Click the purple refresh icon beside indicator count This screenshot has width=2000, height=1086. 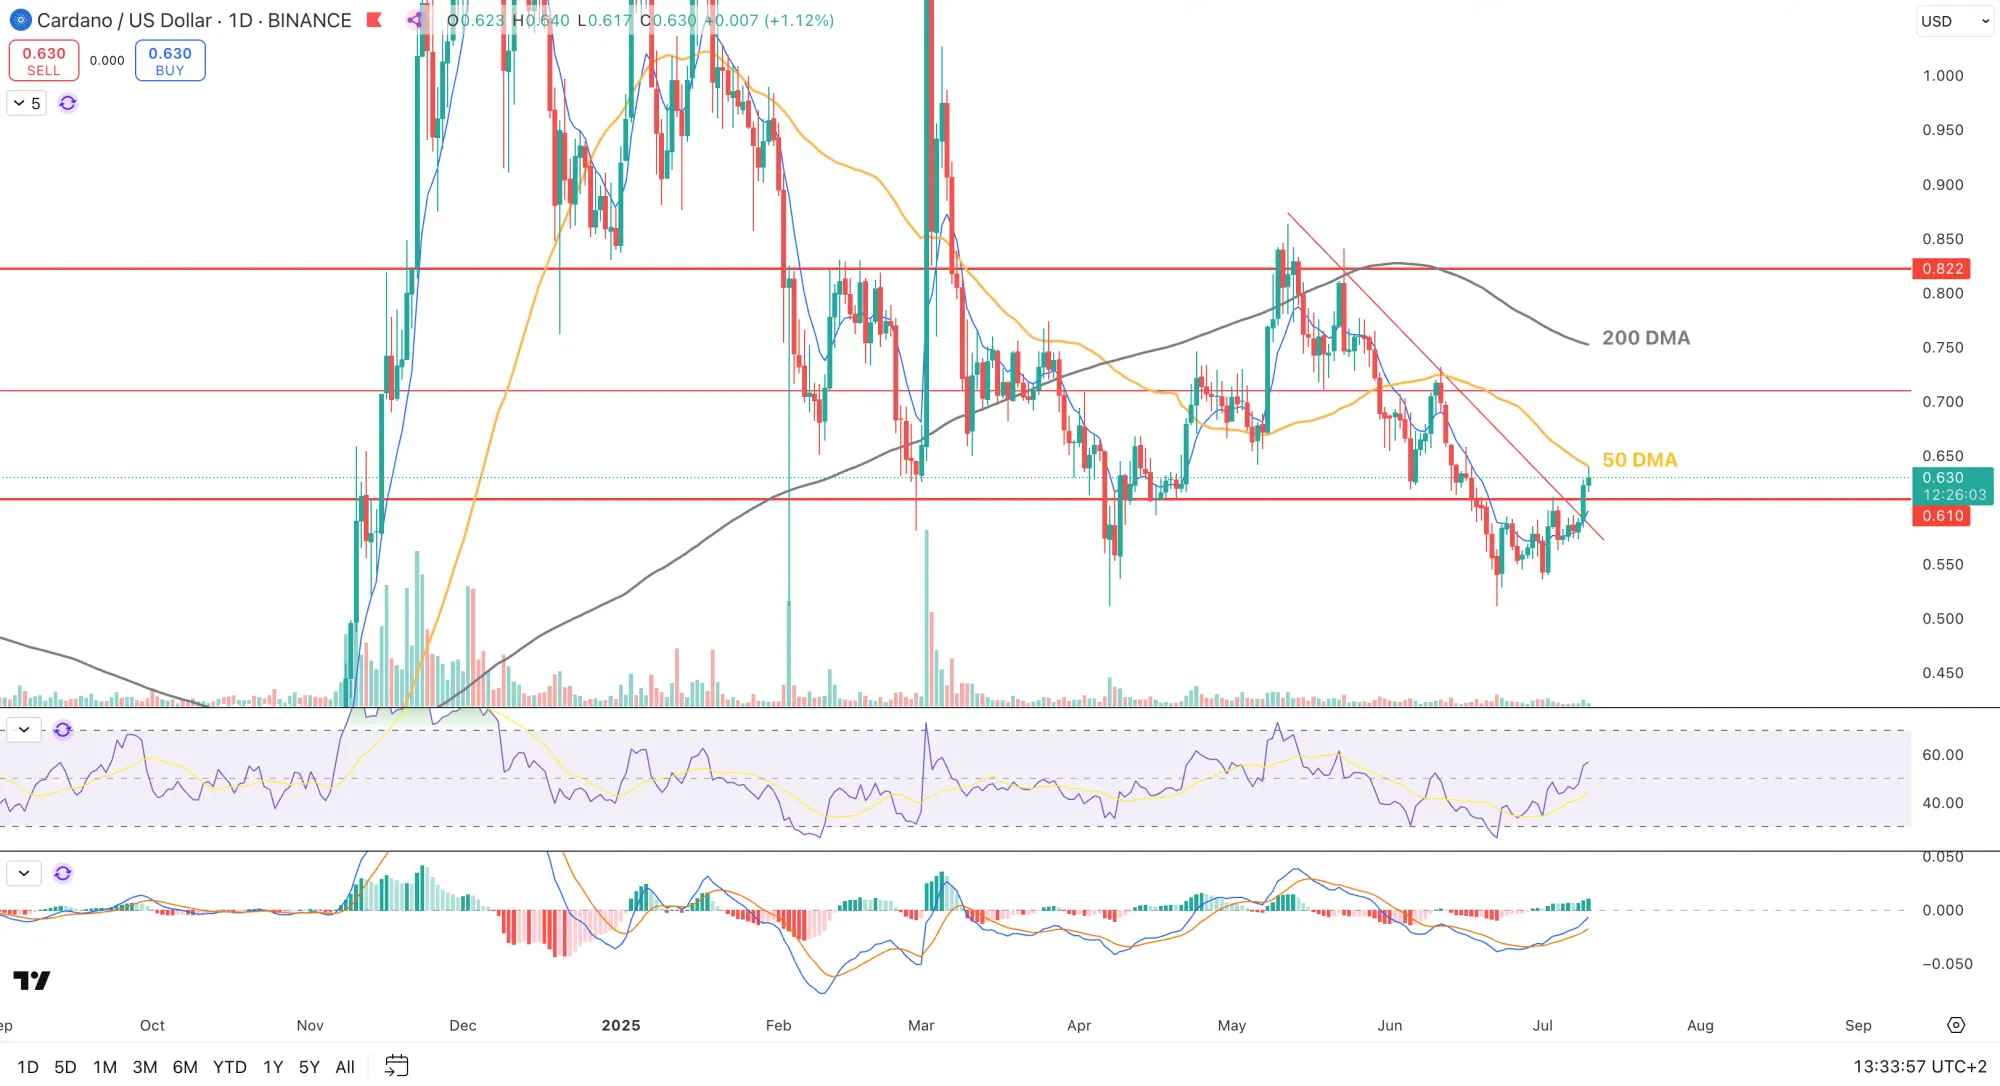tap(68, 103)
